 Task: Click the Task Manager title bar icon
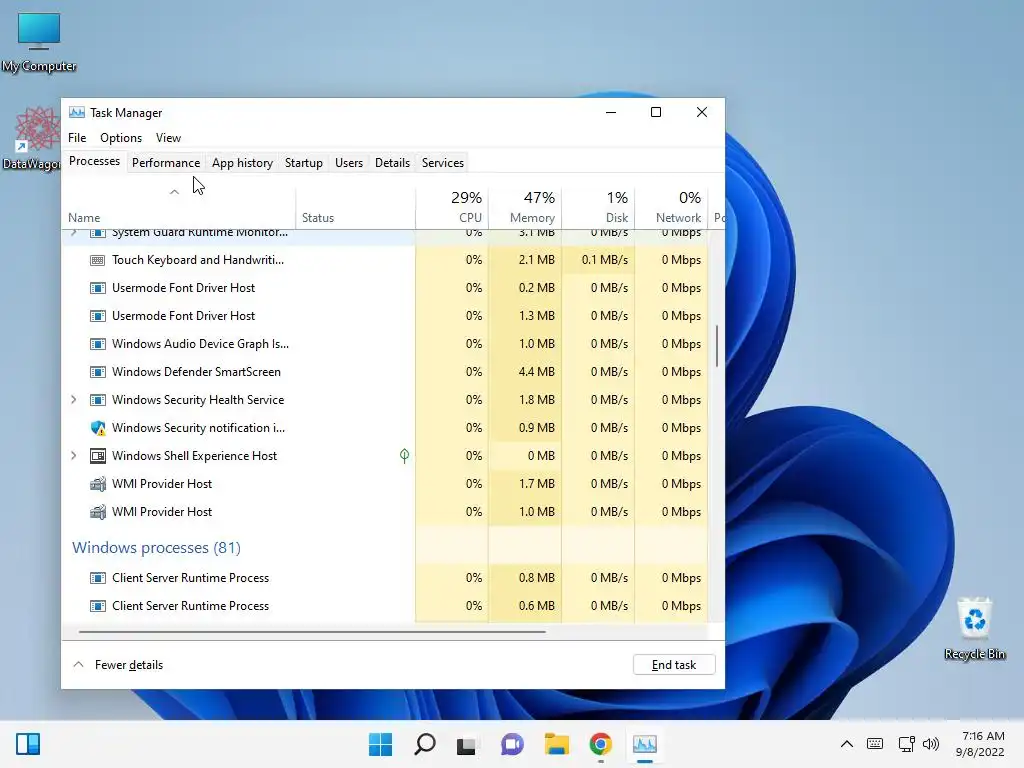77,112
